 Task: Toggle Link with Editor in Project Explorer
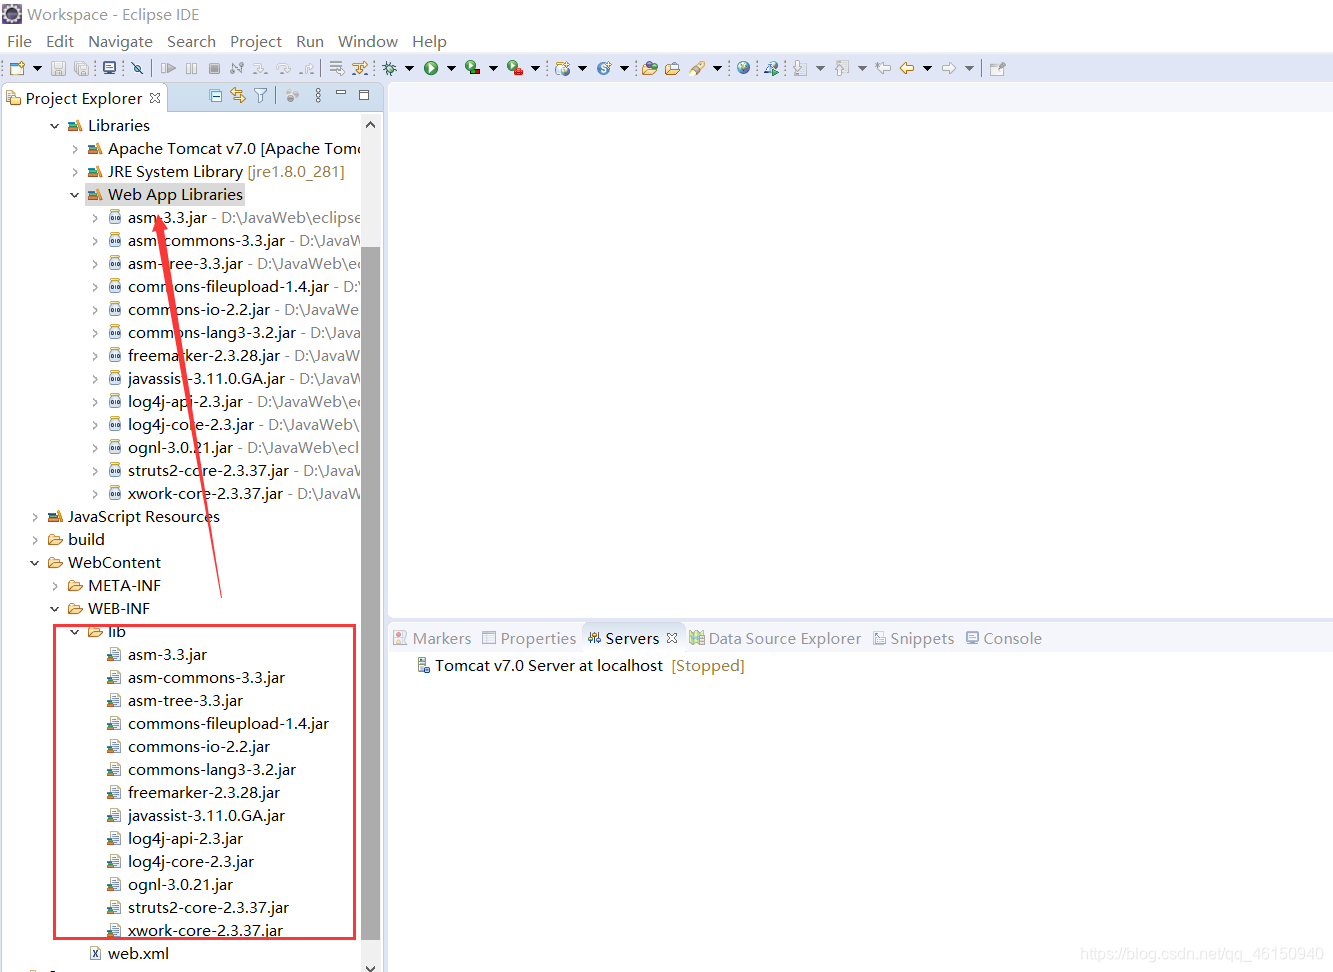238,95
